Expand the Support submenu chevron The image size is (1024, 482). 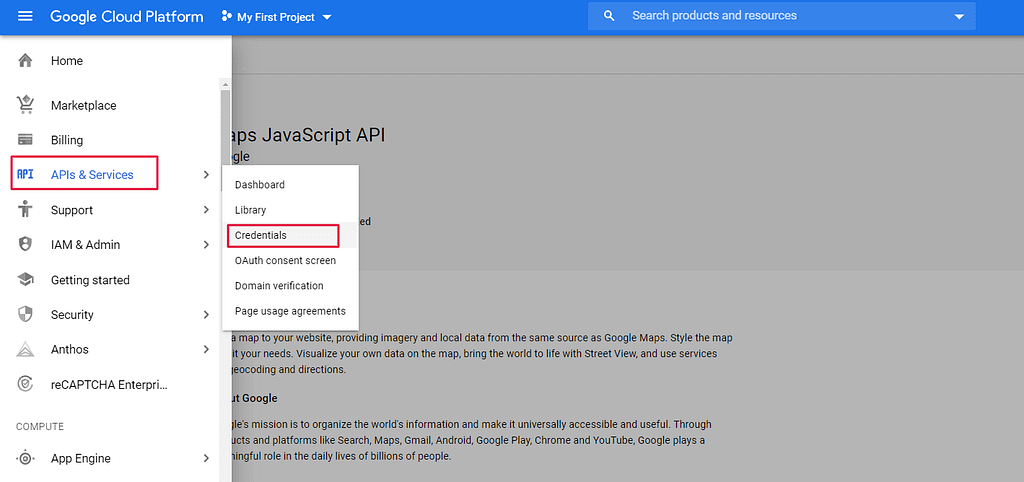click(206, 210)
